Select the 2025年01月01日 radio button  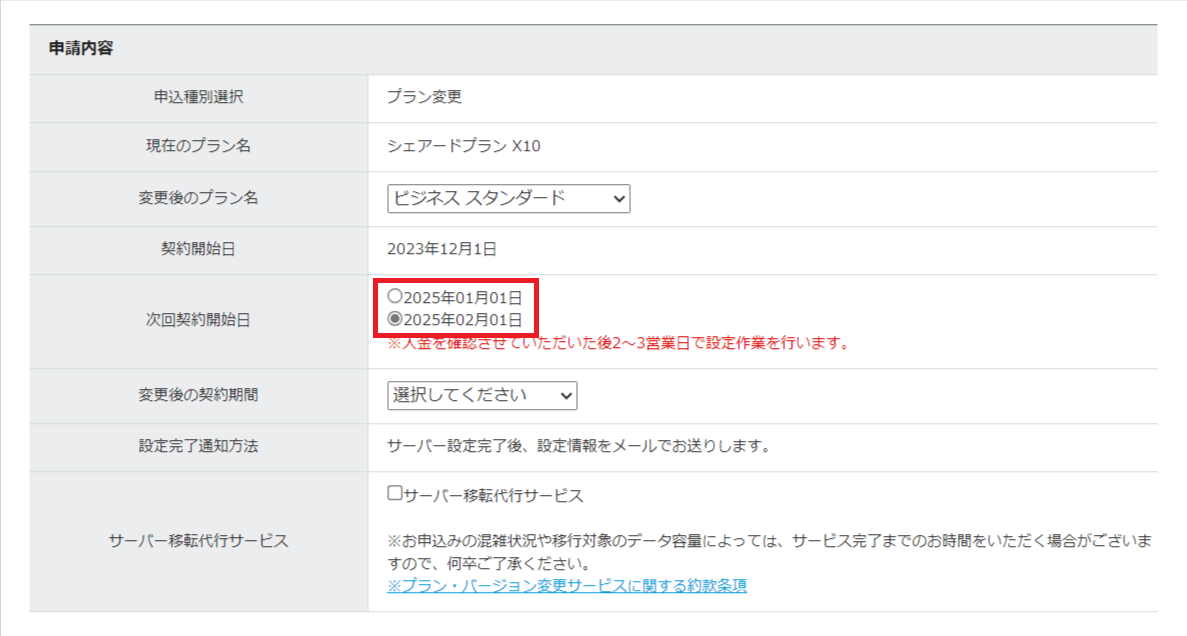[x=395, y=297]
